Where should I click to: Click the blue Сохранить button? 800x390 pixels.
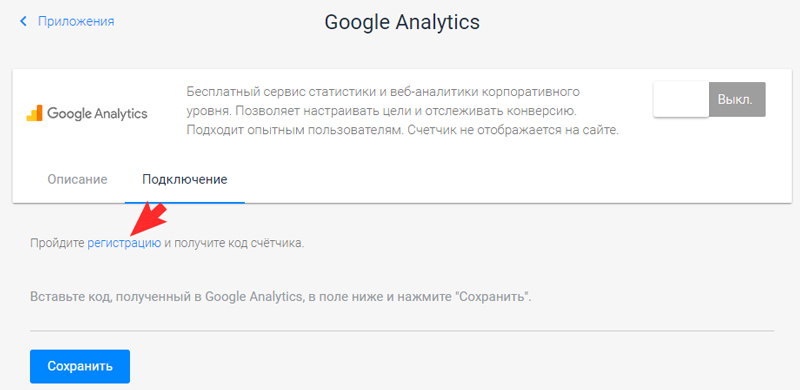(80, 367)
